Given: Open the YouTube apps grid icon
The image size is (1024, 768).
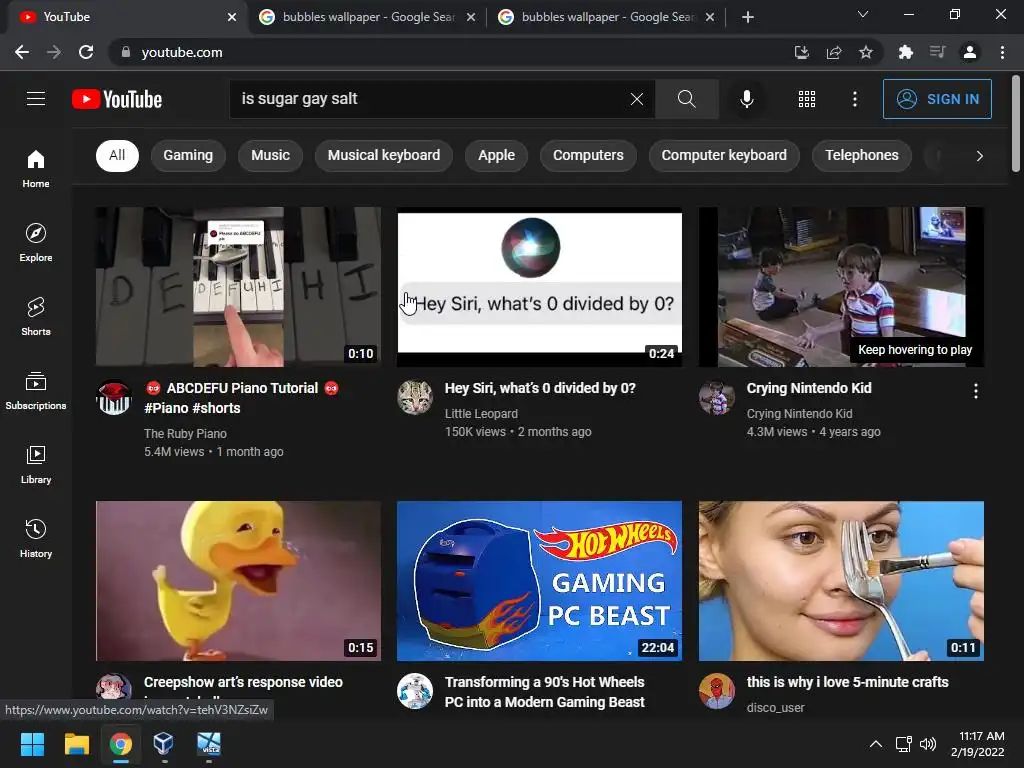Looking at the screenshot, I should (x=807, y=99).
